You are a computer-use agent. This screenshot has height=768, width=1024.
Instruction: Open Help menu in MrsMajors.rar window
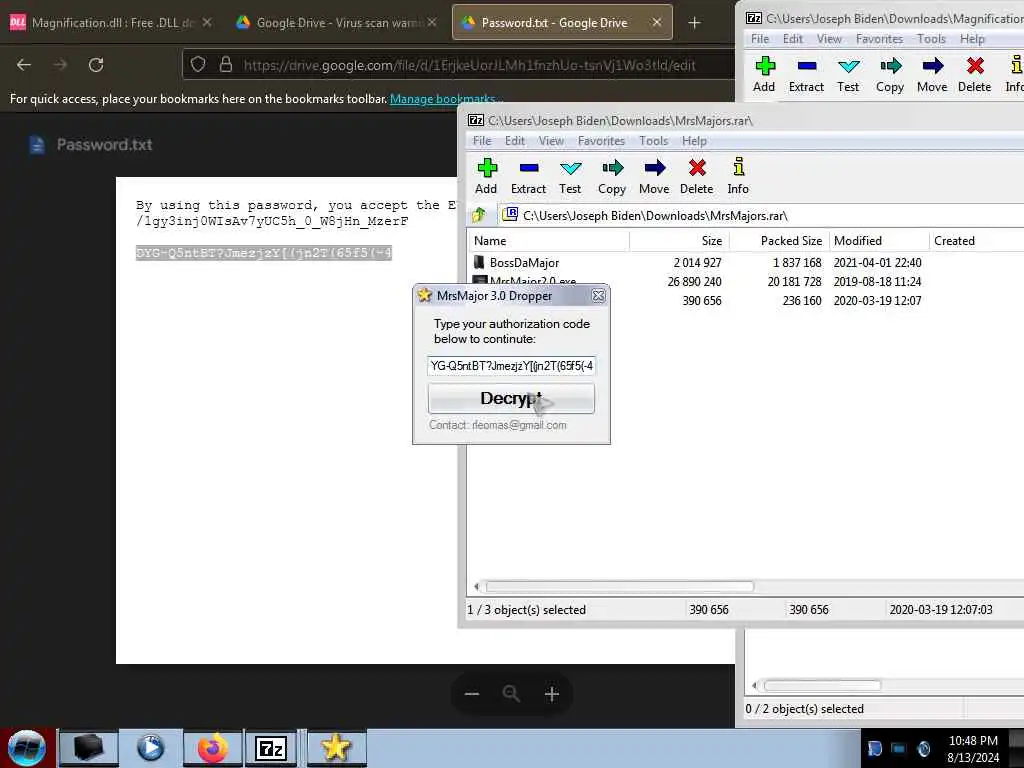pos(694,141)
